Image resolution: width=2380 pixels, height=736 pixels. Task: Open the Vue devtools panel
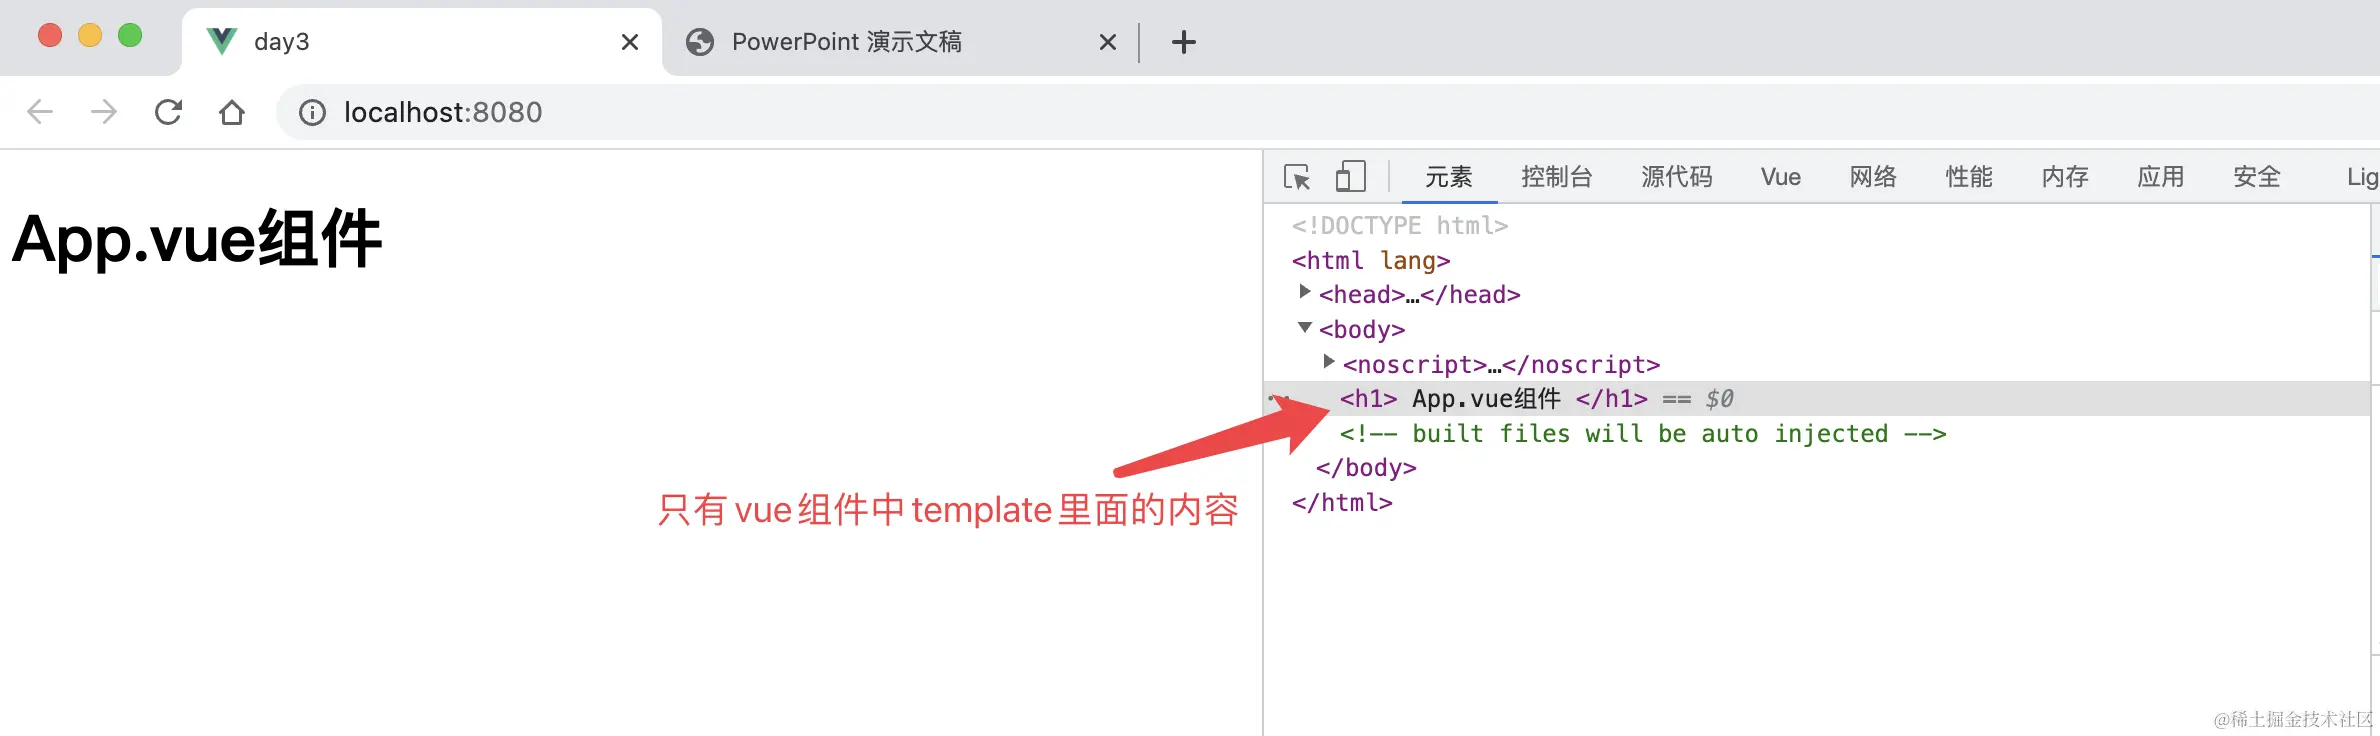tap(1781, 177)
